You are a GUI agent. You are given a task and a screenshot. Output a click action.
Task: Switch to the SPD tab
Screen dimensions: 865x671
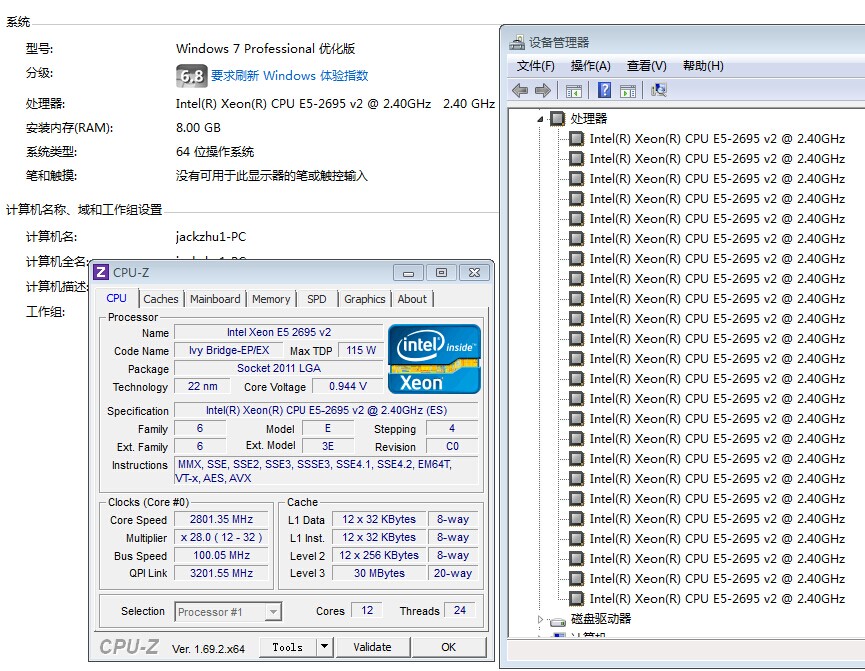317,299
